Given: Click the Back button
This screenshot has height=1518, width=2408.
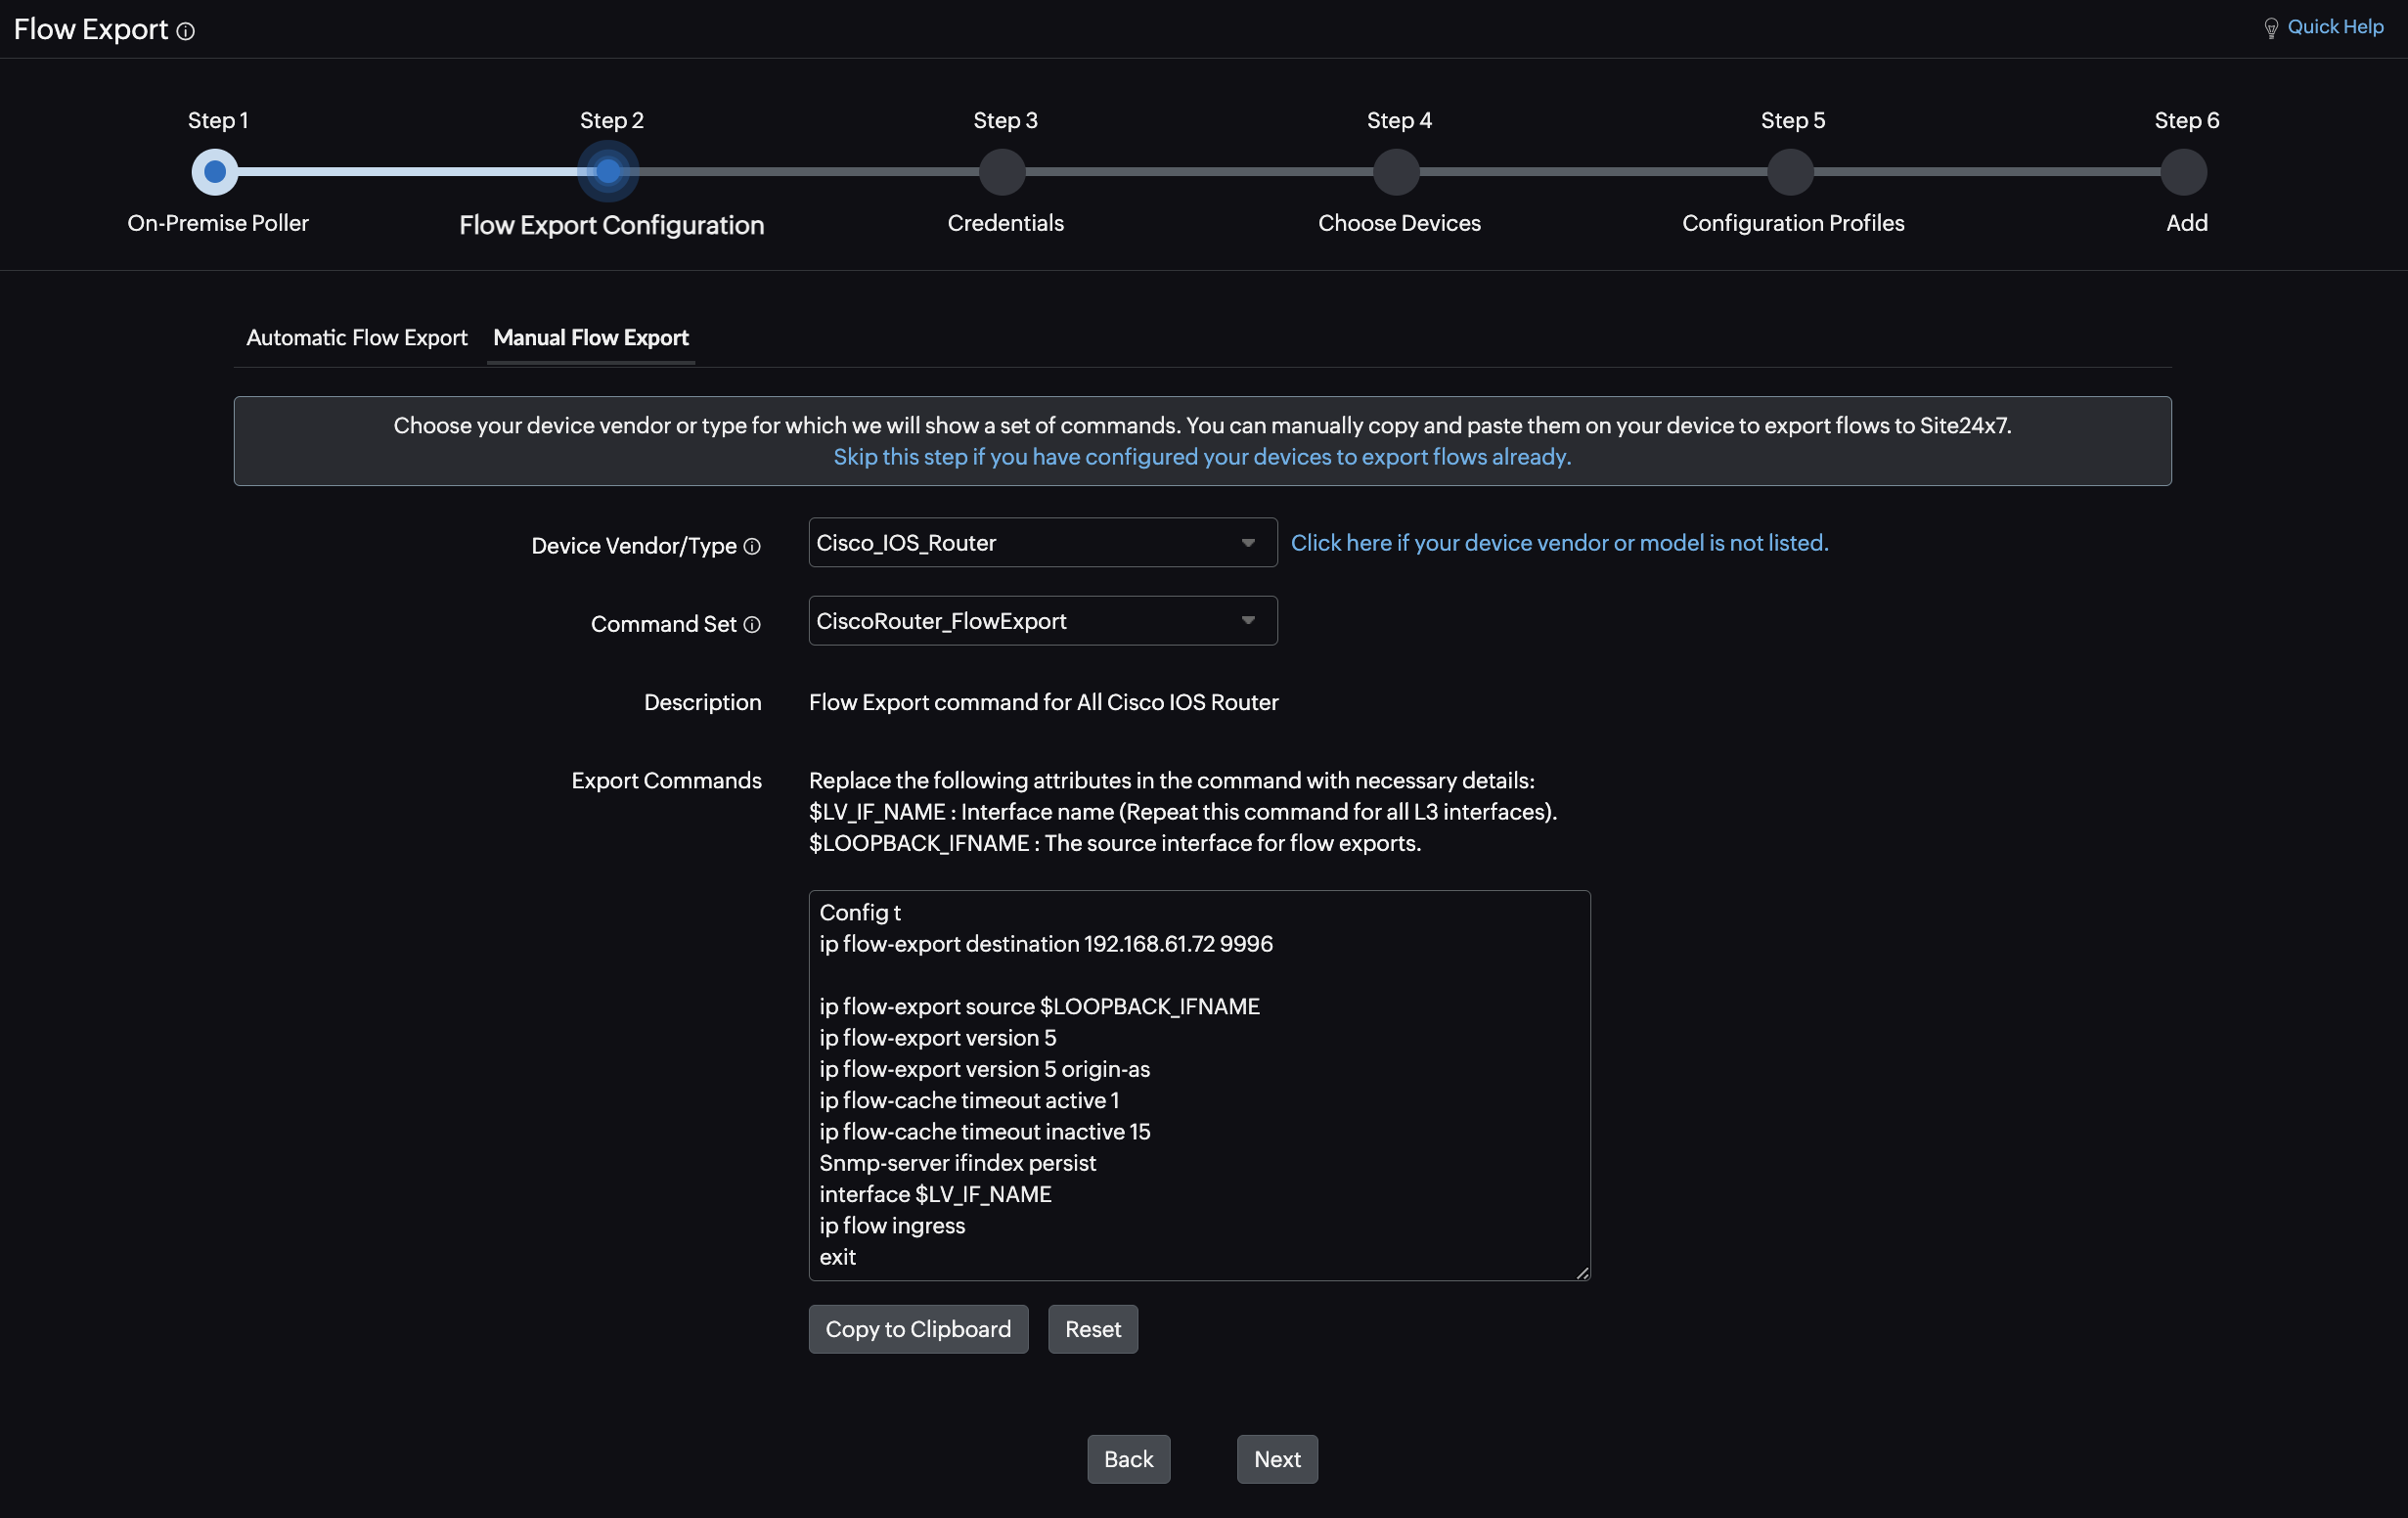Looking at the screenshot, I should point(1128,1458).
